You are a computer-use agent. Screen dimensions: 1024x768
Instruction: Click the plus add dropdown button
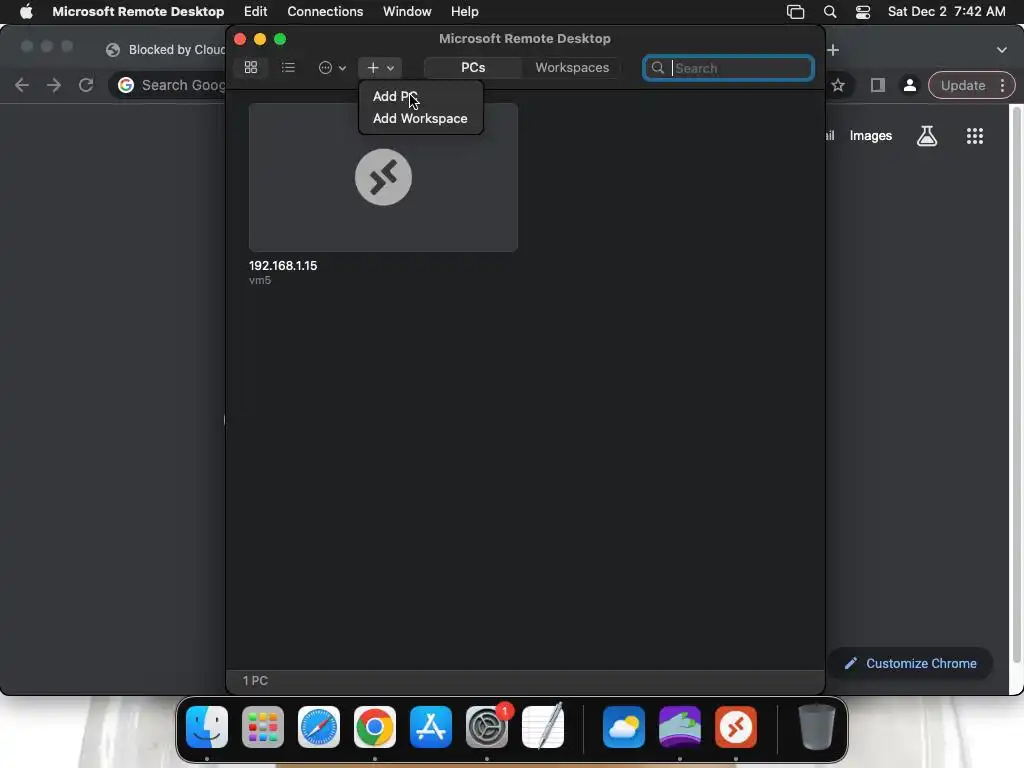click(x=380, y=67)
